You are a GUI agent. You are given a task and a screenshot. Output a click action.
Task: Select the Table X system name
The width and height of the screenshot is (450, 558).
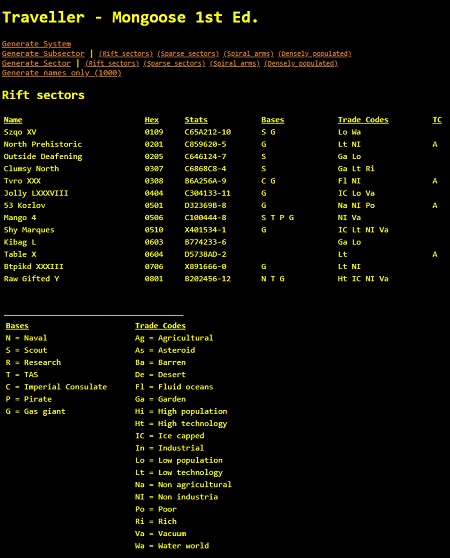coord(20,254)
